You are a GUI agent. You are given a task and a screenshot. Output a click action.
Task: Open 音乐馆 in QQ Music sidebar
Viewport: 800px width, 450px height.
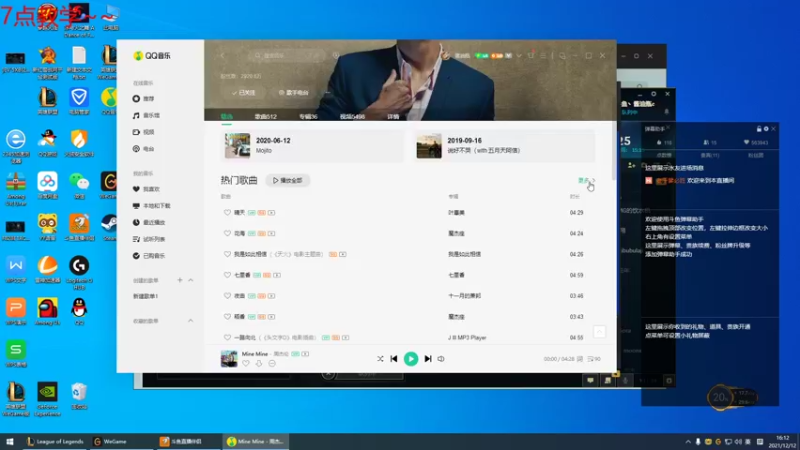[x=146, y=115]
